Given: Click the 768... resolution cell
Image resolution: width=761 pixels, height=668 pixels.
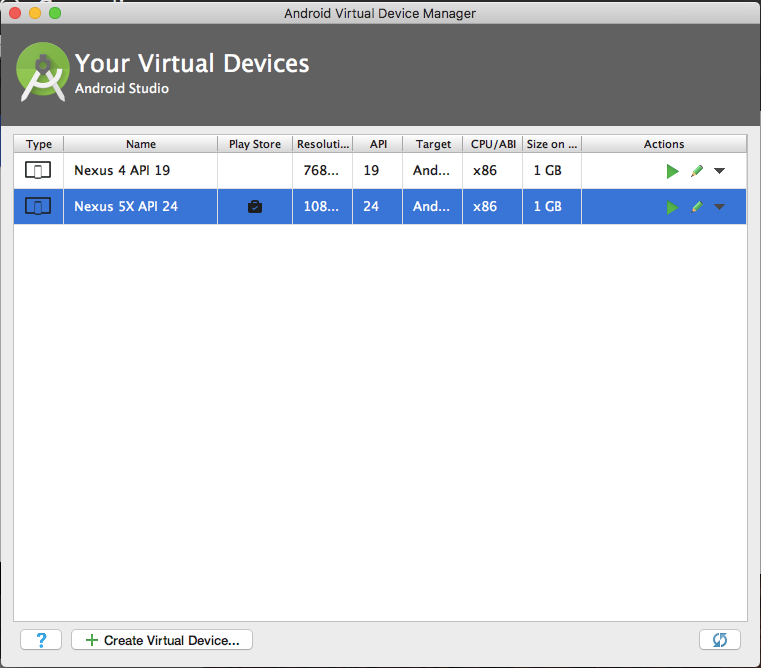Looking at the screenshot, I should (x=322, y=170).
